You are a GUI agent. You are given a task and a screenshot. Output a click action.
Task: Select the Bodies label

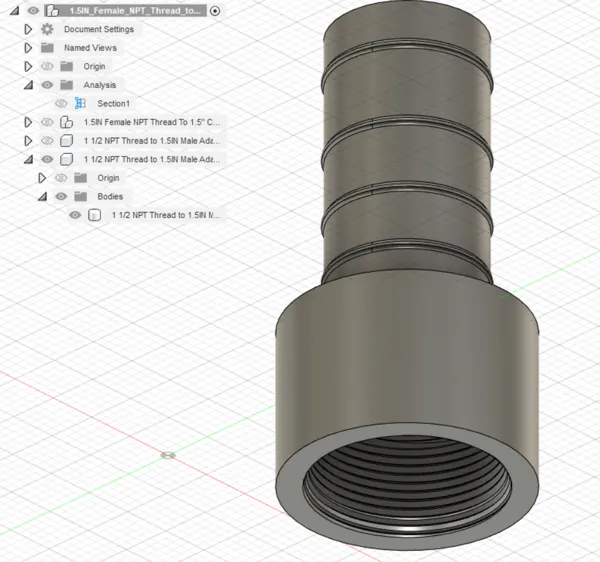click(110, 197)
